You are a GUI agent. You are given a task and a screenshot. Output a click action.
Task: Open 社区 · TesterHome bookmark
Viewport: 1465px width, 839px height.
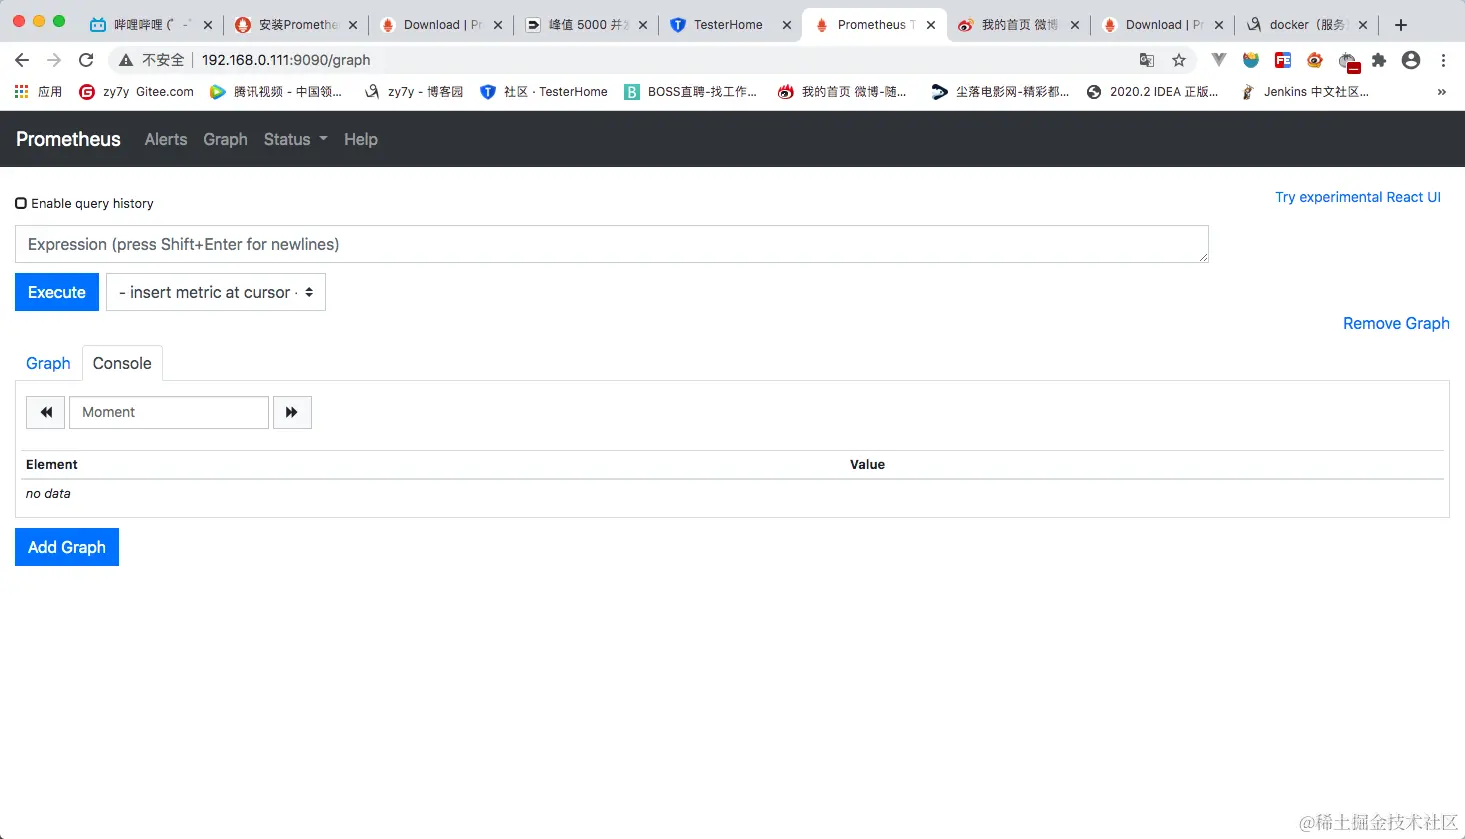pyautogui.click(x=544, y=92)
